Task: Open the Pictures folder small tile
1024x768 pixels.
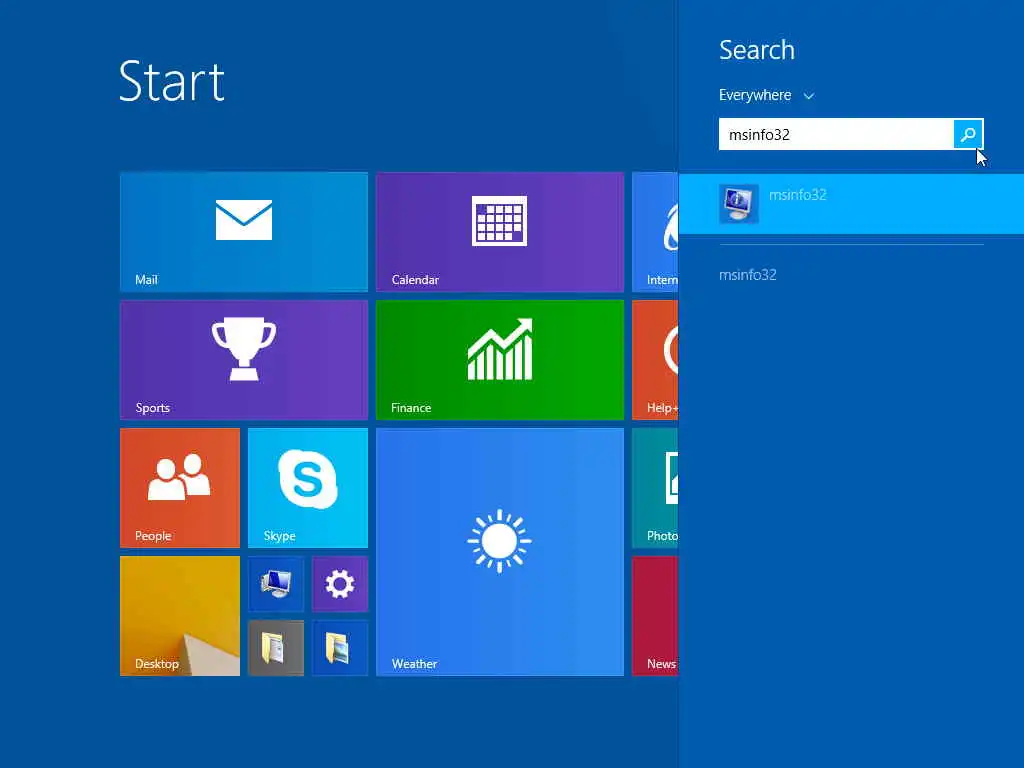Action: point(340,648)
